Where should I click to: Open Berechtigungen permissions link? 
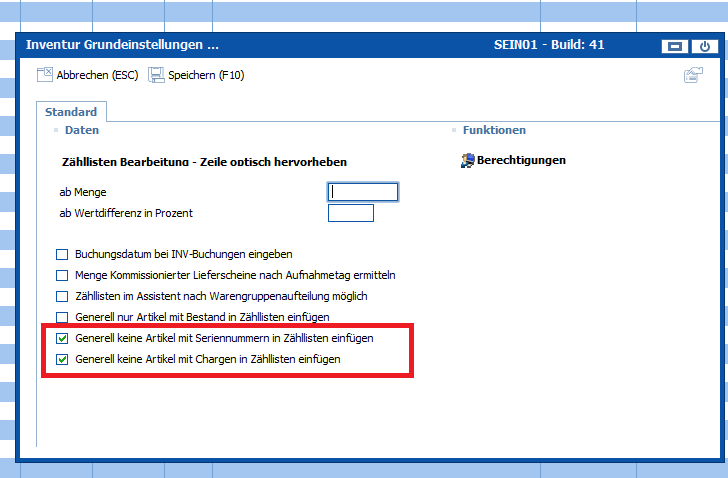coord(521,160)
